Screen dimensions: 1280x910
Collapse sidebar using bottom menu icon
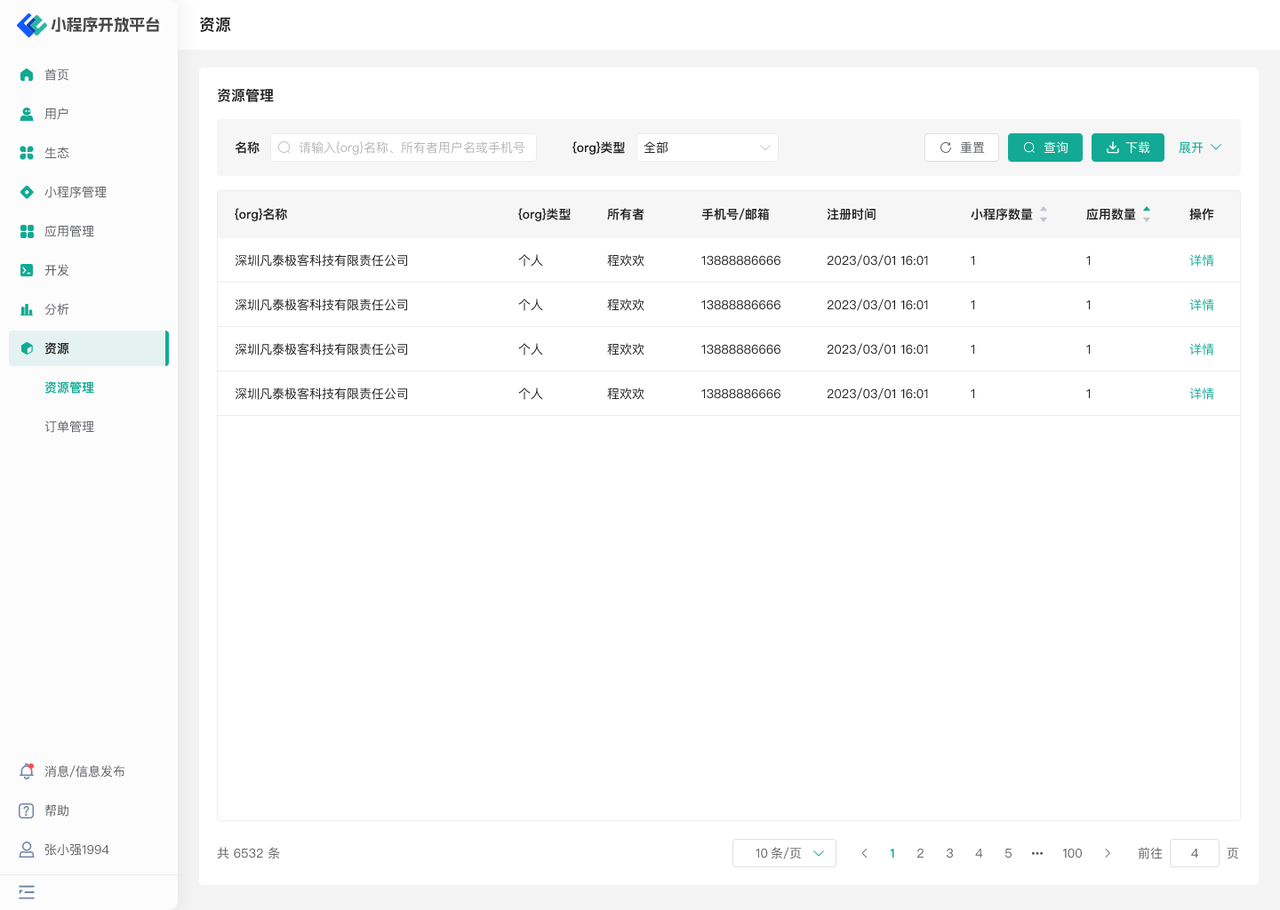[x=27, y=892]
